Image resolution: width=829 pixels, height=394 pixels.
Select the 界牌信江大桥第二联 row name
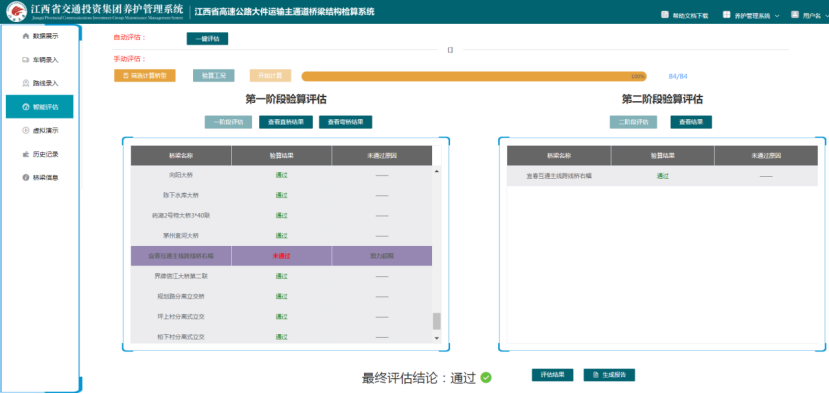(181, 276)
